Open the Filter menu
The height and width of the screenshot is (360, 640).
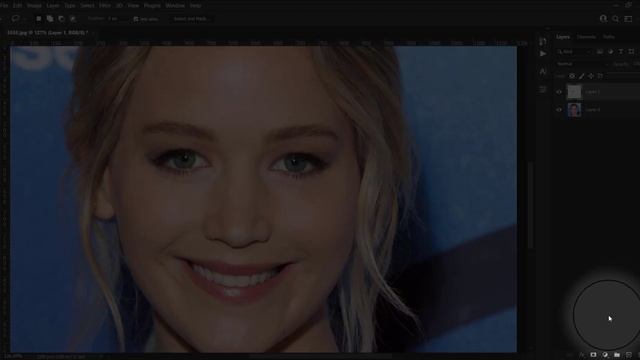click(104, 6)
